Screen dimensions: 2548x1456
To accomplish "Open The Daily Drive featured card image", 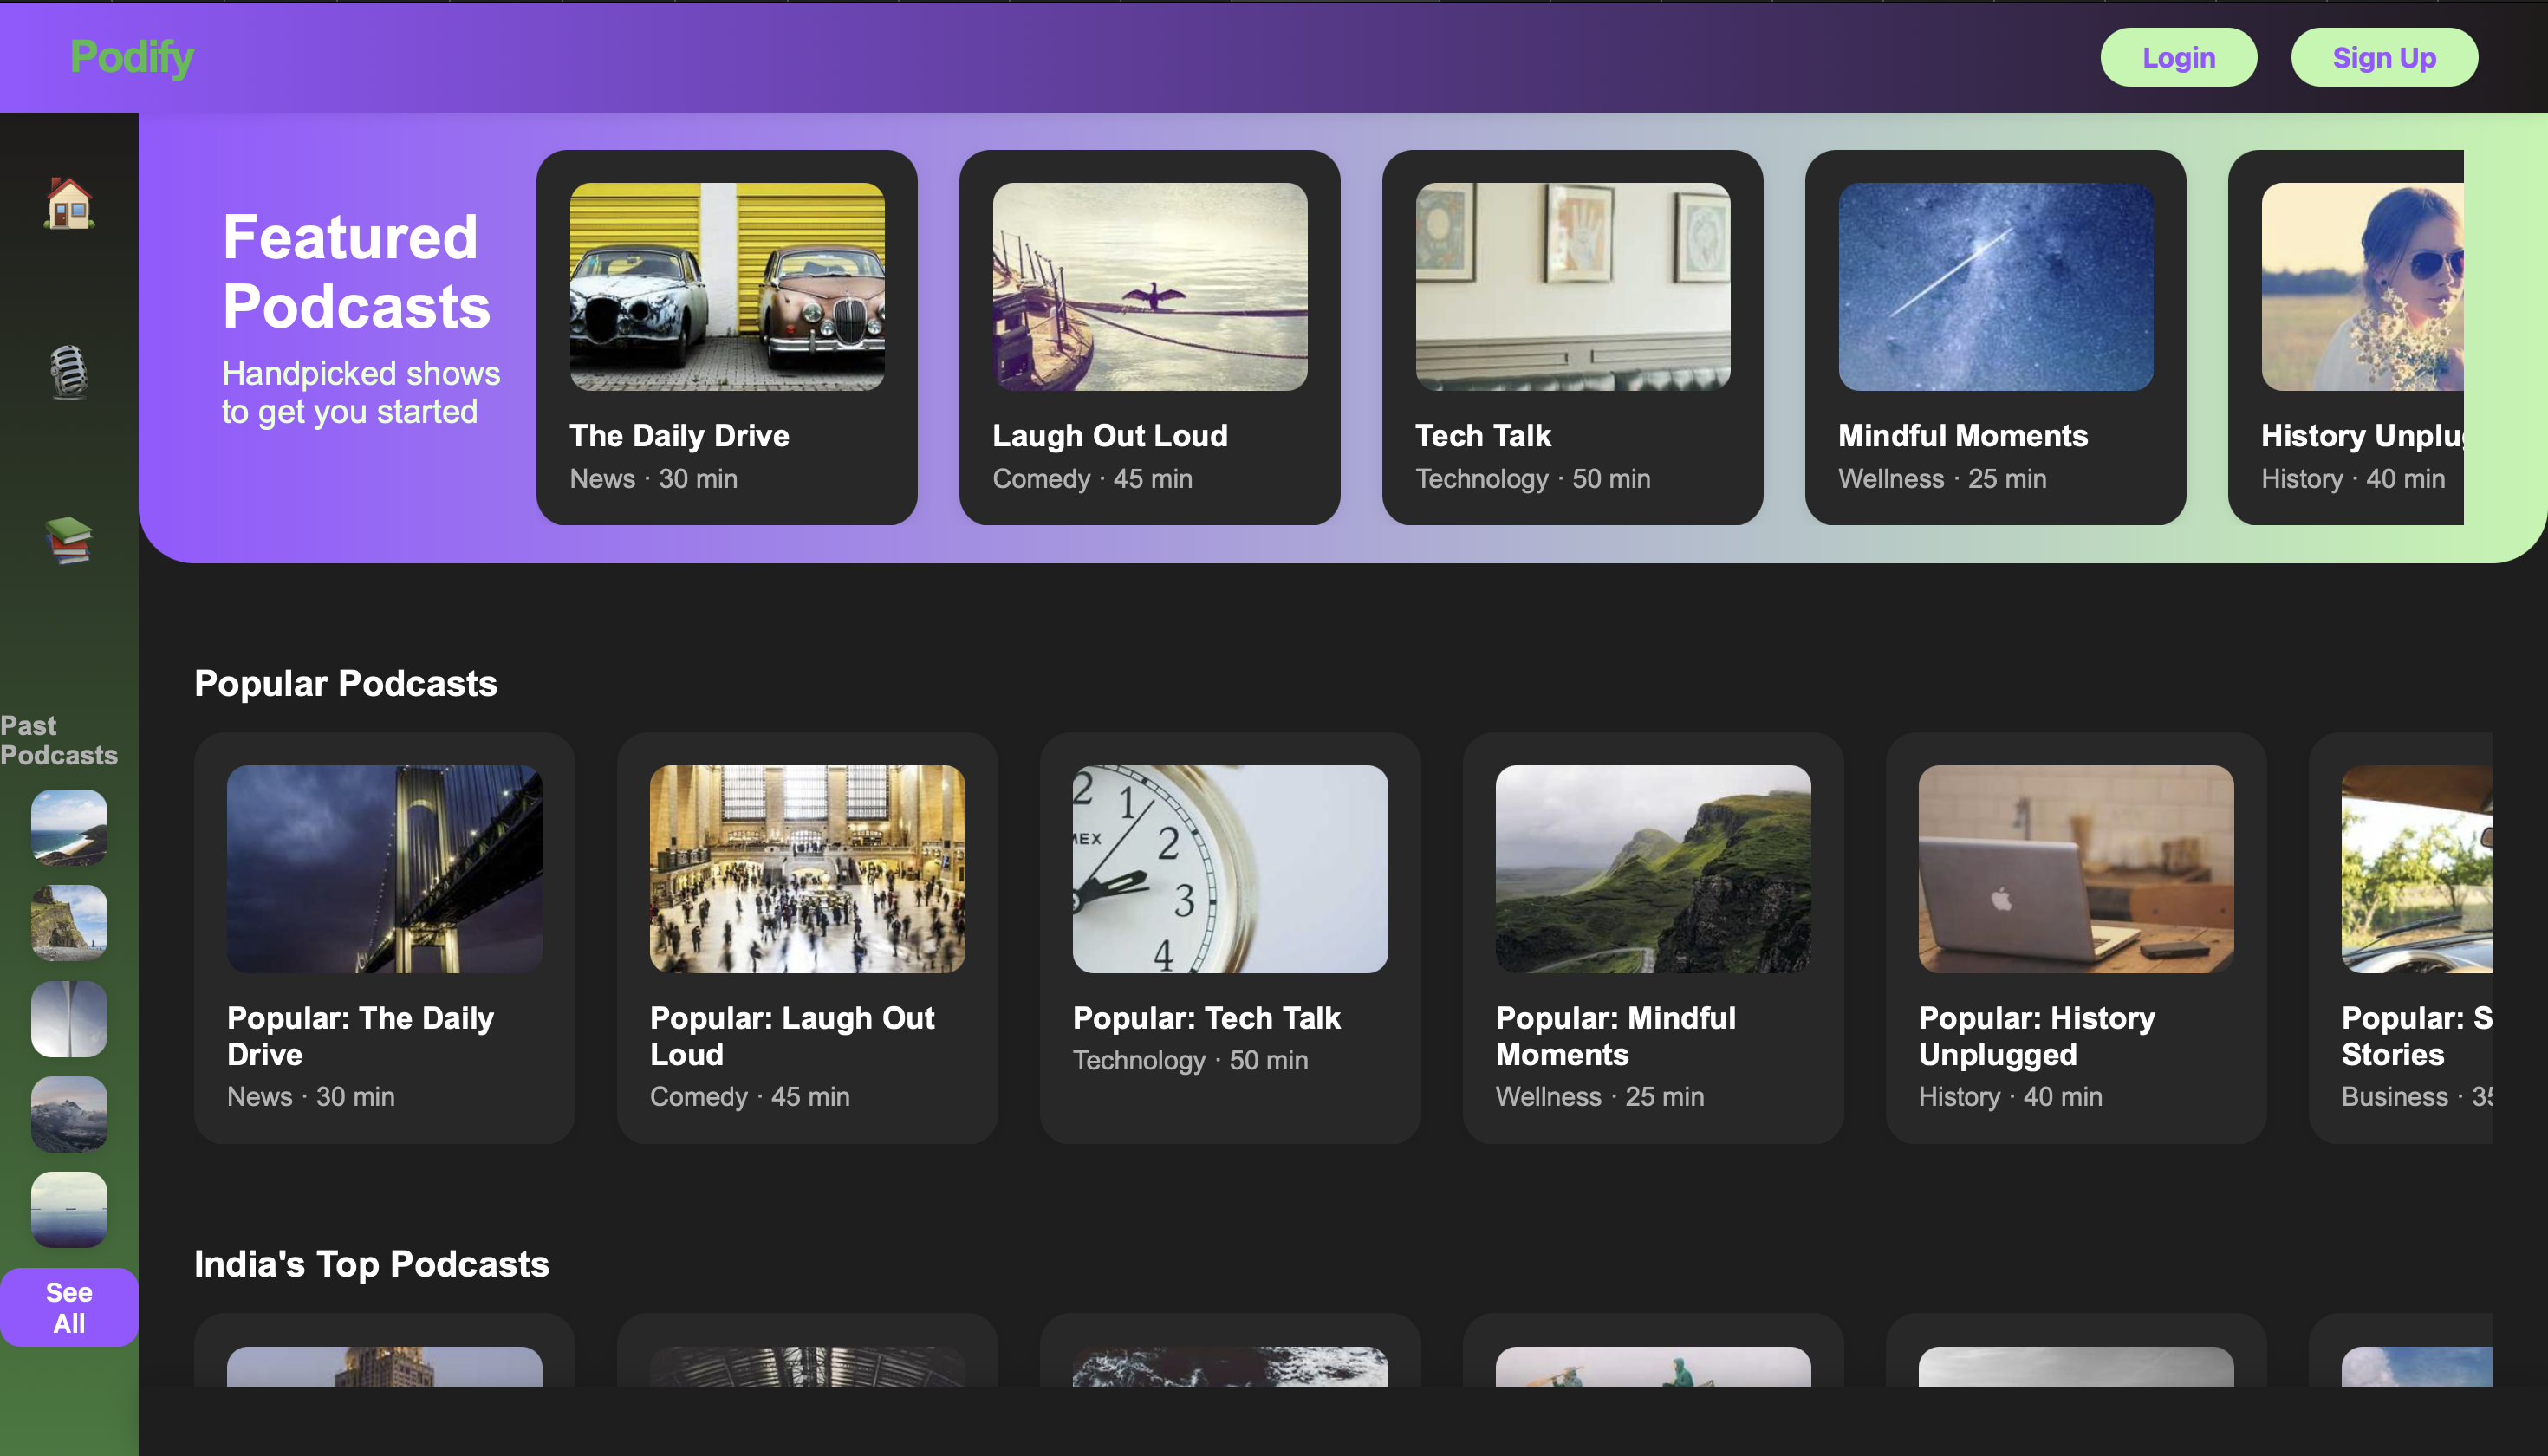I will [727, 286].
